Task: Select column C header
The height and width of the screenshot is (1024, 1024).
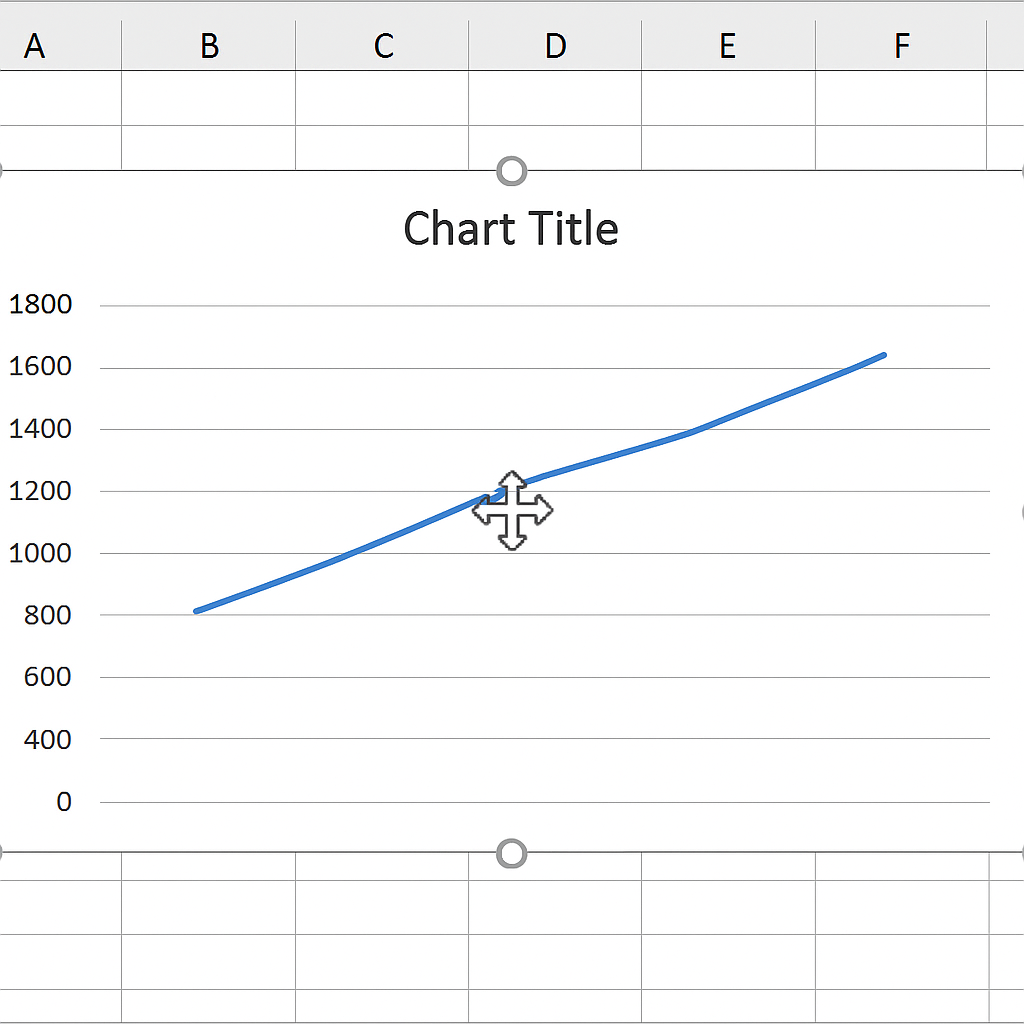Action: 382,45
